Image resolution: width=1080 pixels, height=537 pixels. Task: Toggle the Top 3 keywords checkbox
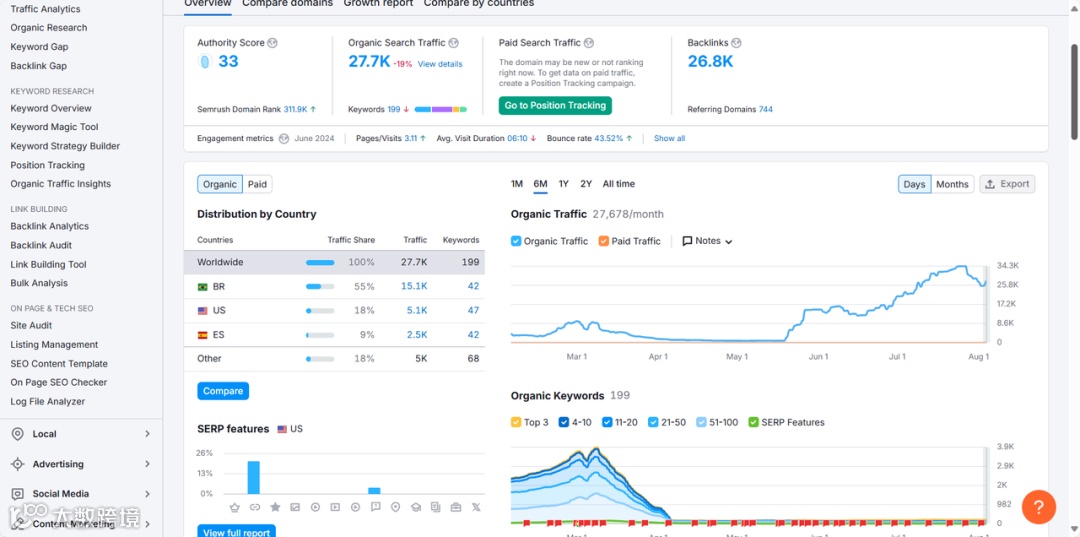(x=516, y=422)
